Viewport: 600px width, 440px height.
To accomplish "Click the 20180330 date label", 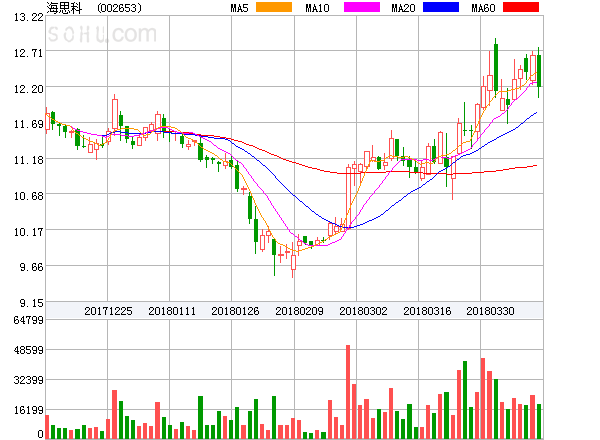I will 490,311.
